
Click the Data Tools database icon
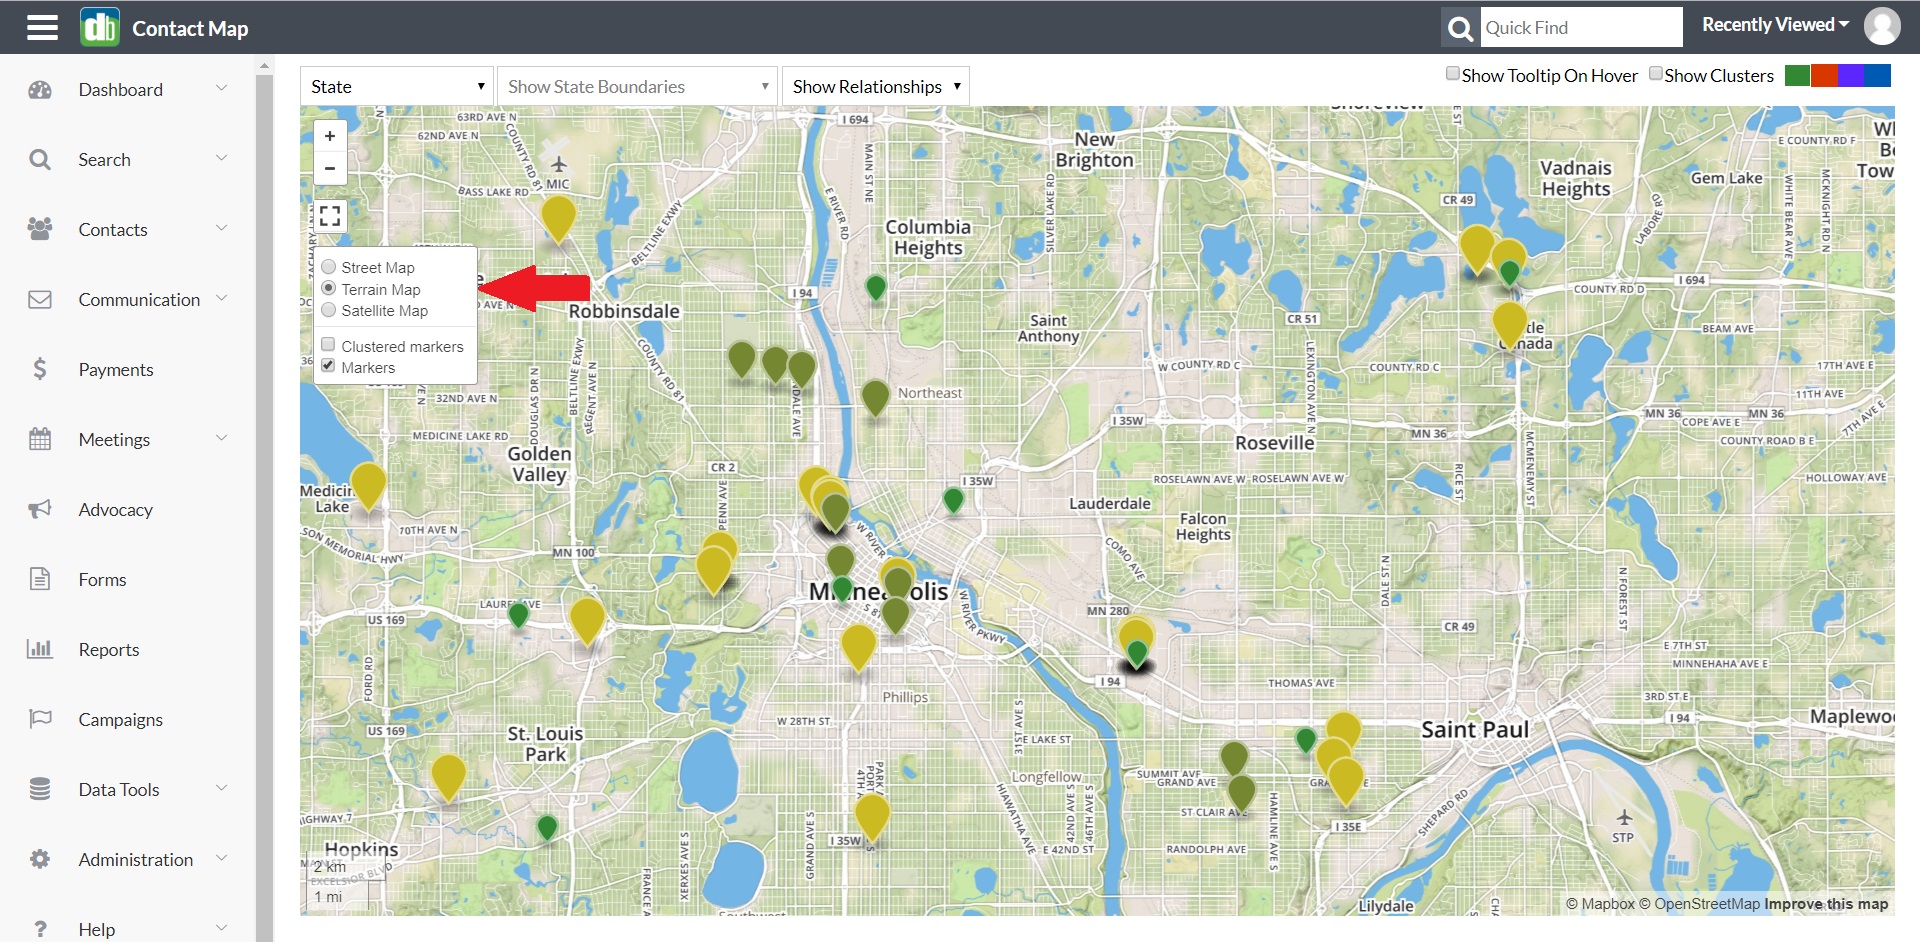pos(40,789)
